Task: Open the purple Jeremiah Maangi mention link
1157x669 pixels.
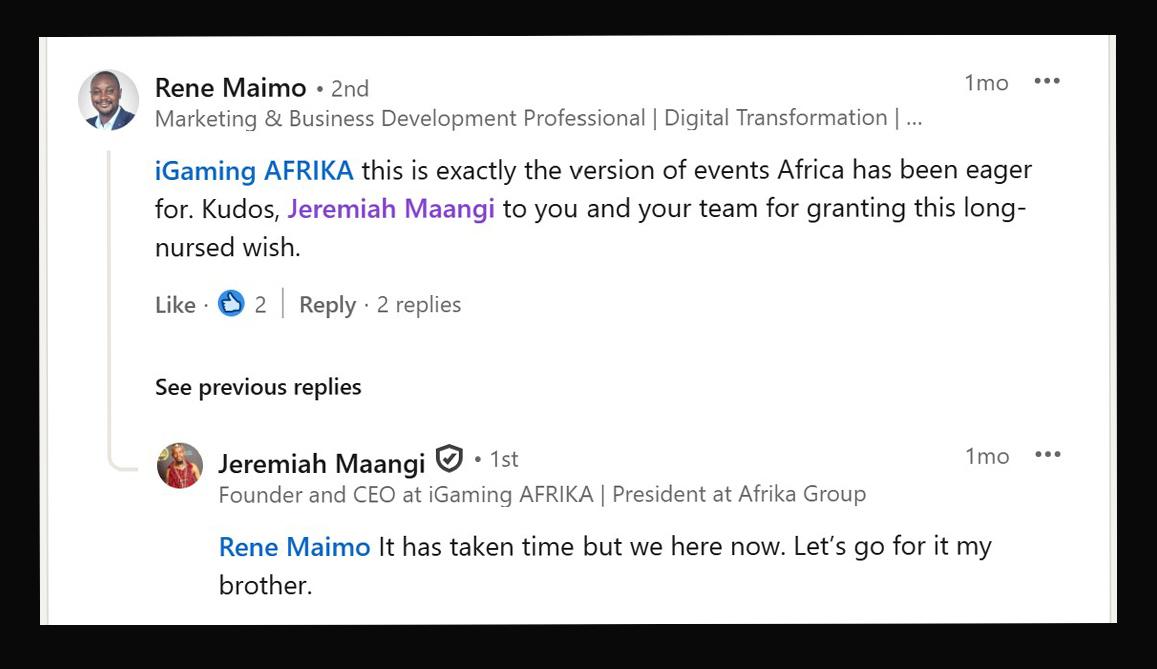Action: click(391, 209)
